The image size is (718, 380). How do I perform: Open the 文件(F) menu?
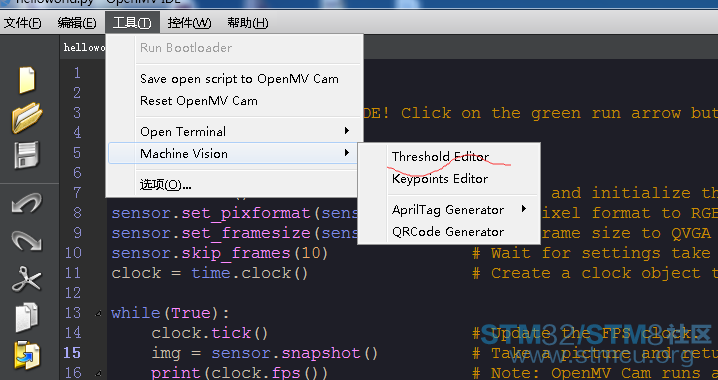pos(22,22)
